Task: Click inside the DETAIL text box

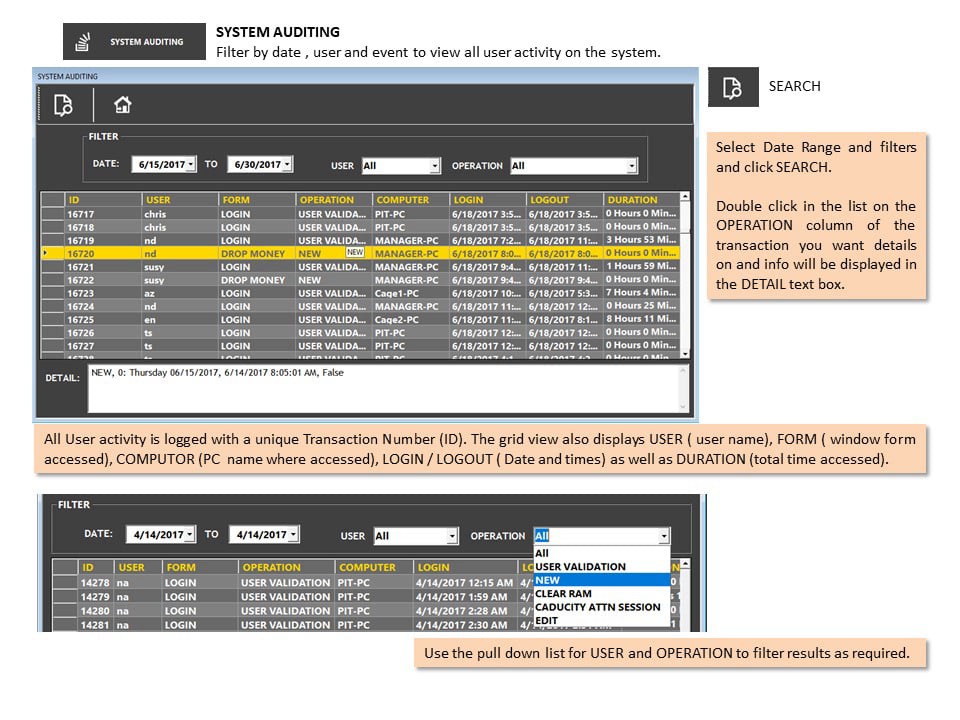Action: (x=388, y=388)
